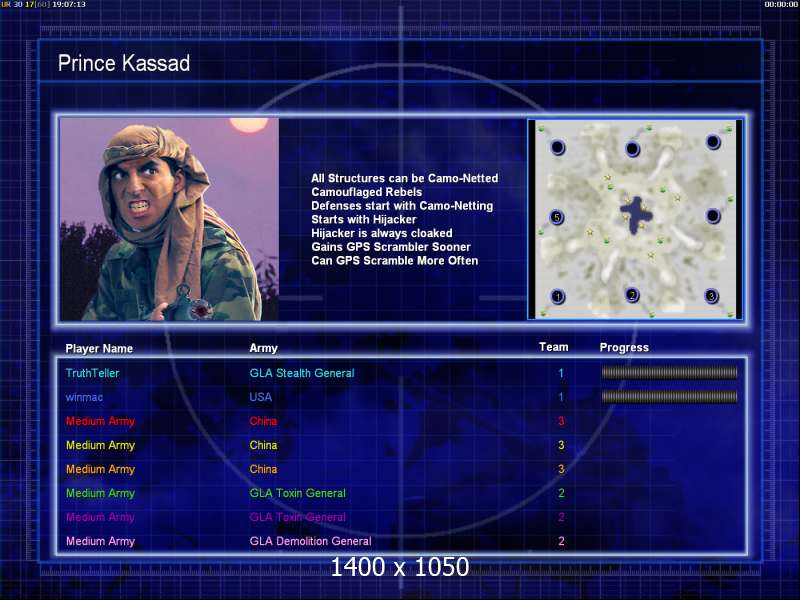Click 'Can GPS Scramble More Often' line
800x600 pixels.
point(394,261)
